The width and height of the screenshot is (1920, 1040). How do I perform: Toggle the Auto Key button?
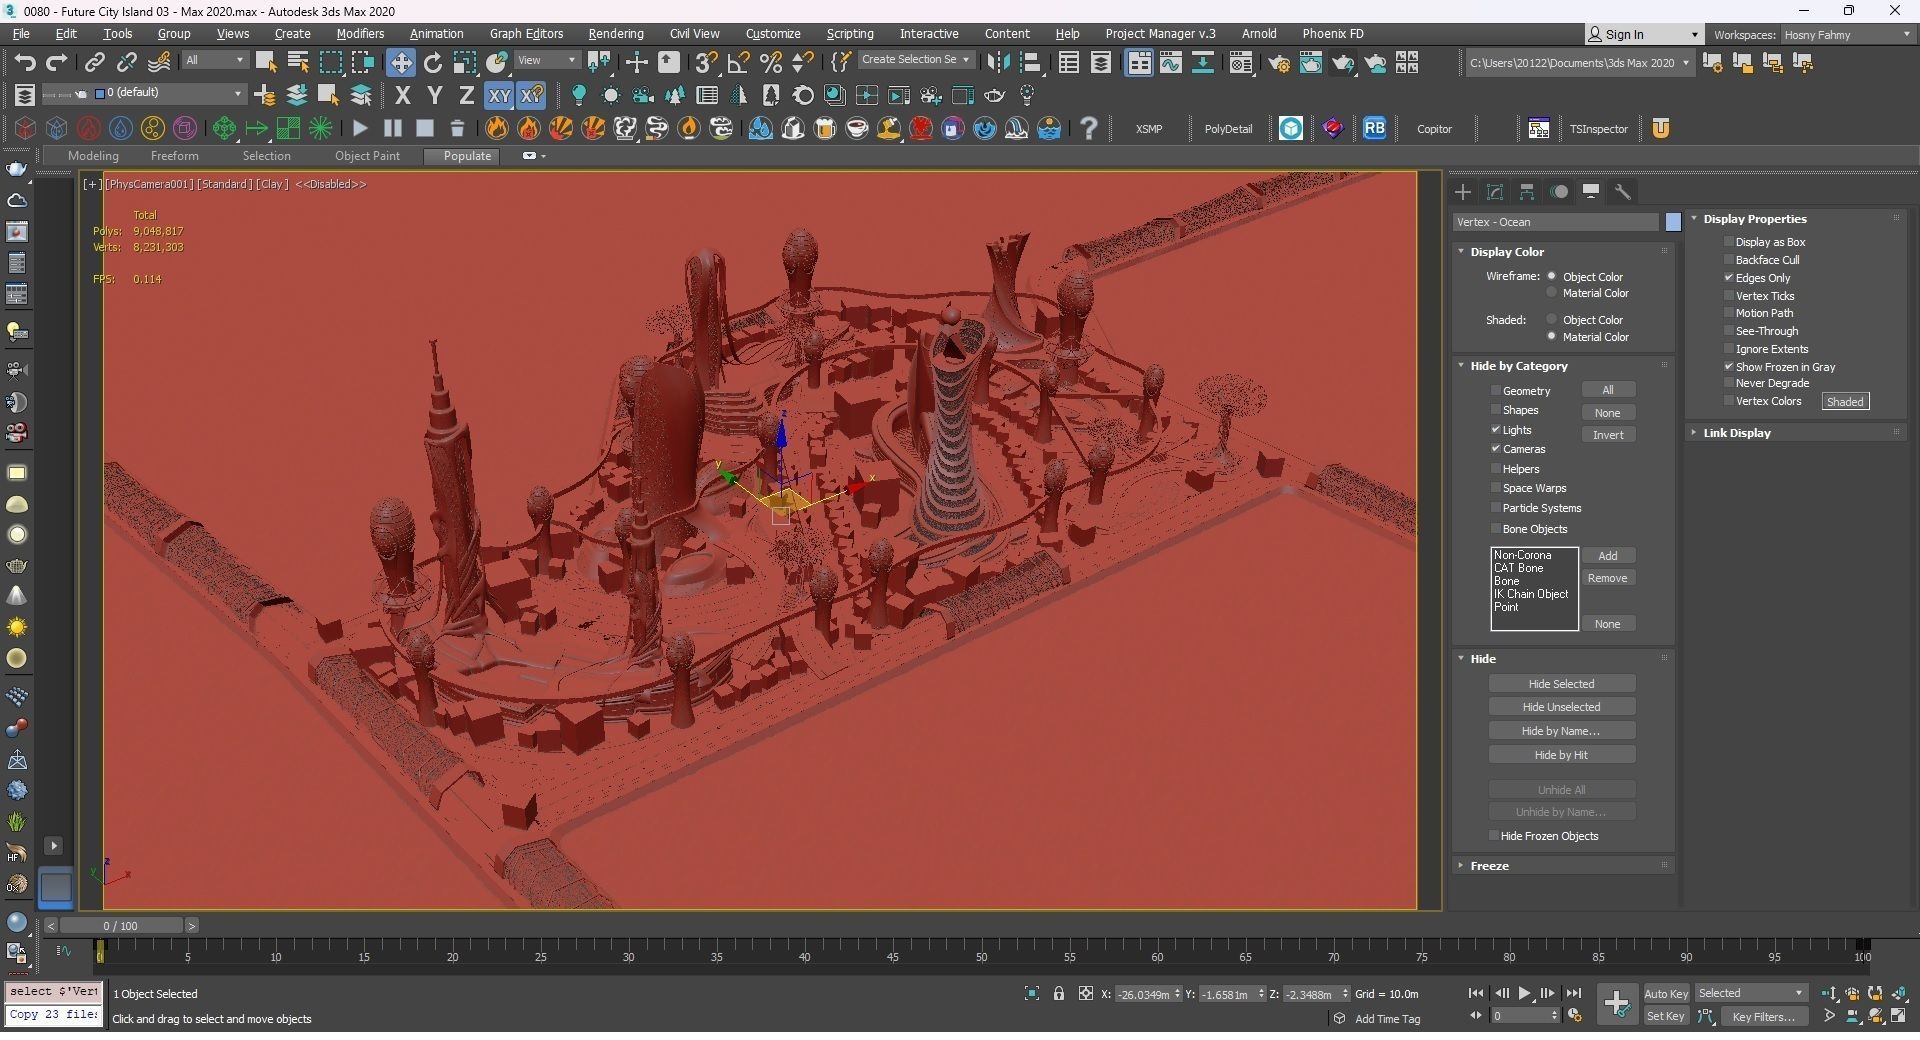coord(1666,993)
